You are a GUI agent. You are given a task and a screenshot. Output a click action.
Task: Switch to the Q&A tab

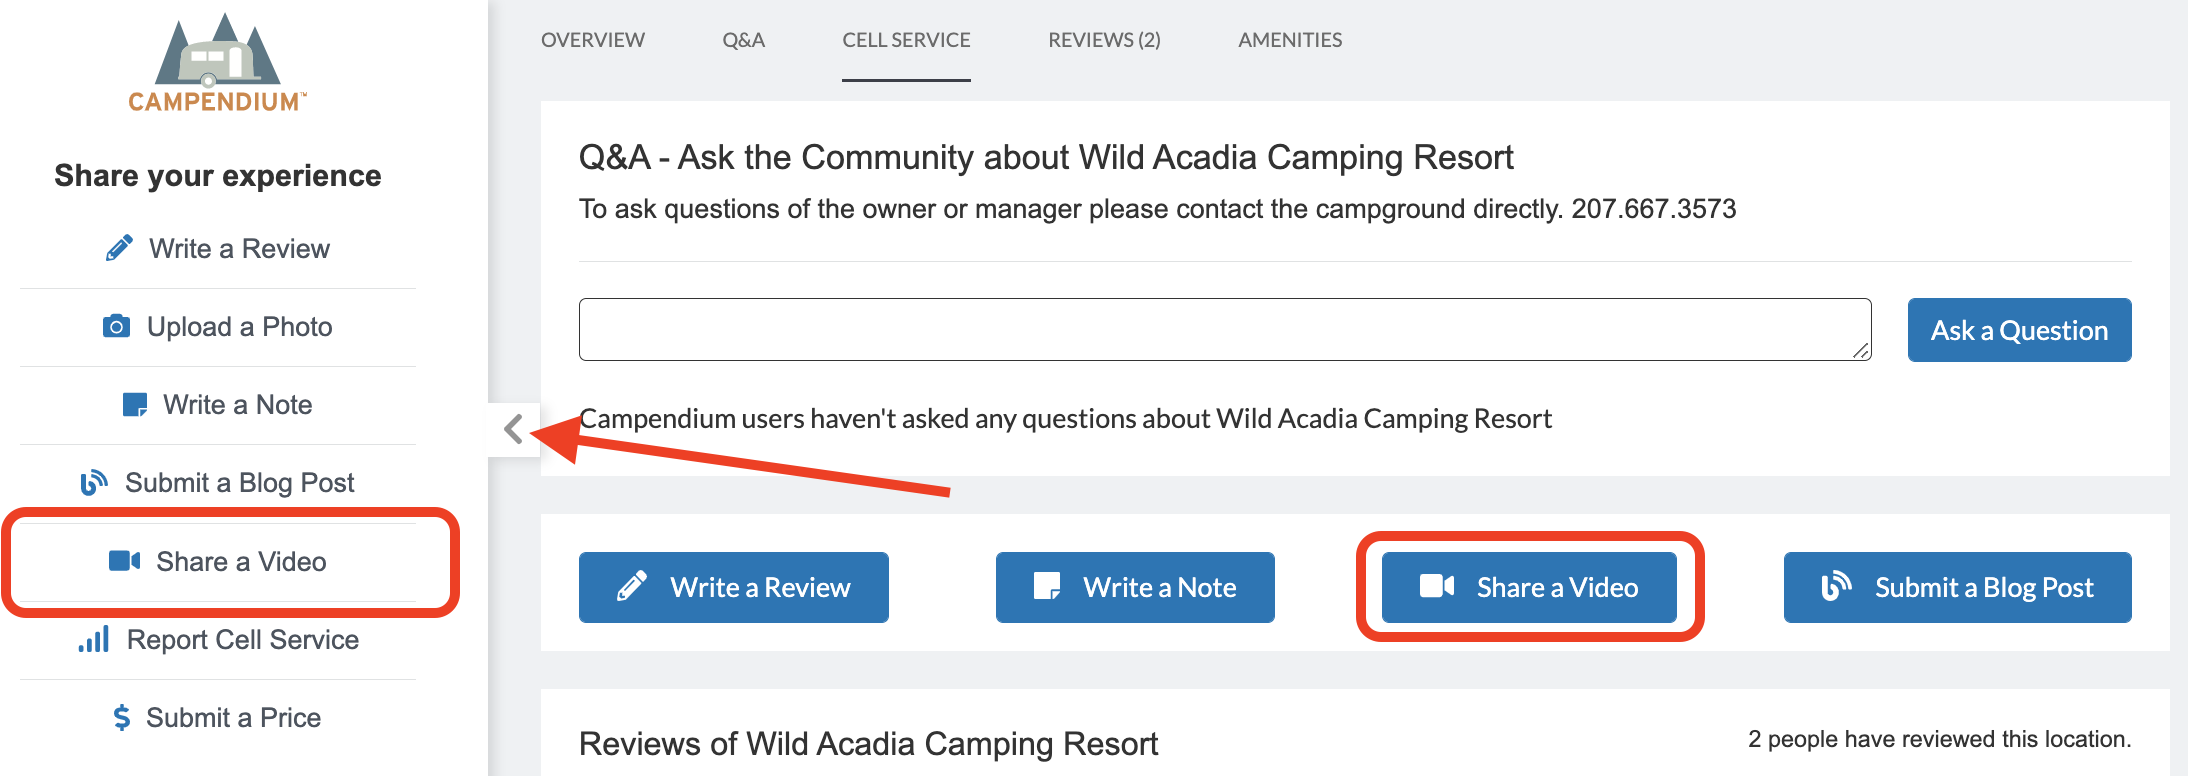point(744,40)
